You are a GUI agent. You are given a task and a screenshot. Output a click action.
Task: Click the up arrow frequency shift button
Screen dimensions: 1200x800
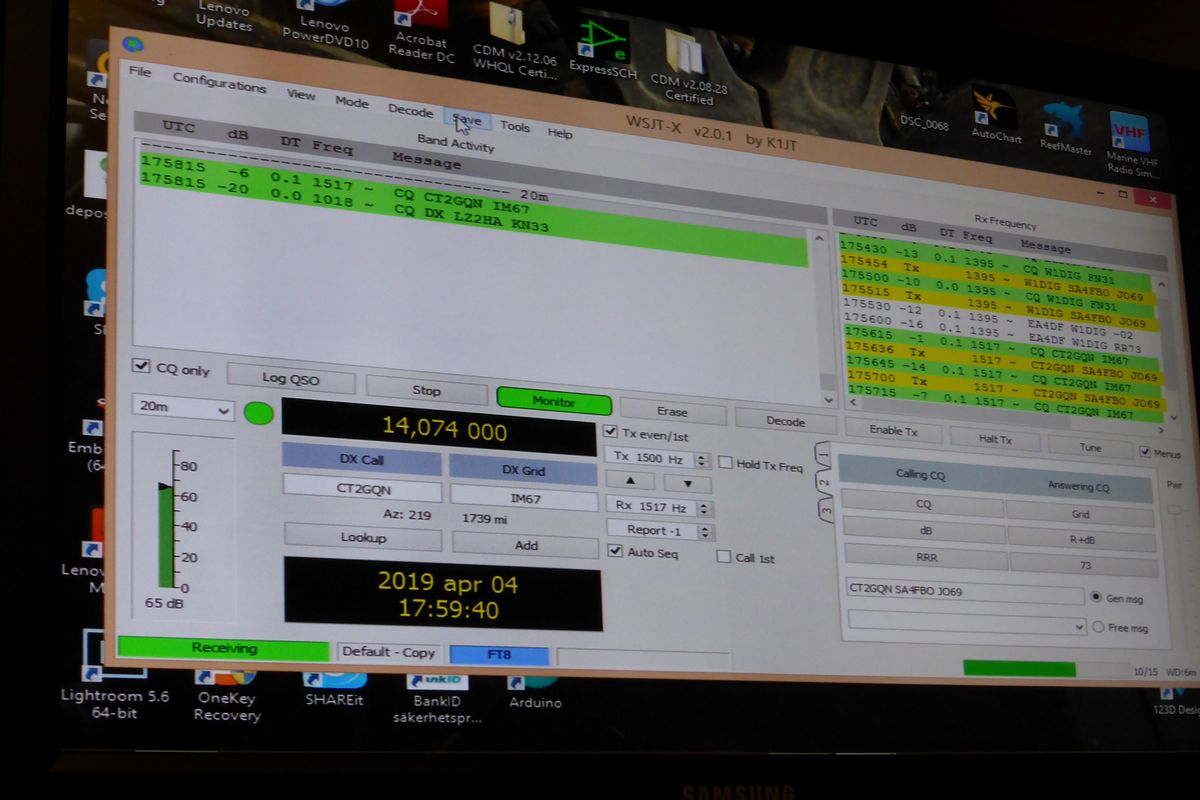pos(631,482)
